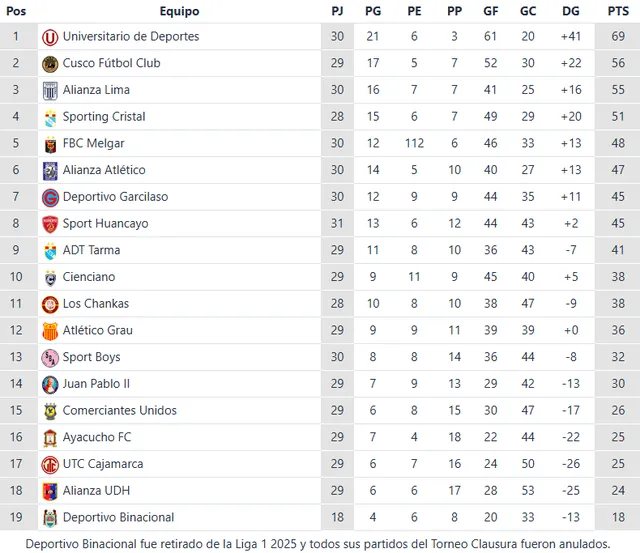Click the Cienciano club badge
This screenshot has width=640, height=553.
tap(50, 277)
